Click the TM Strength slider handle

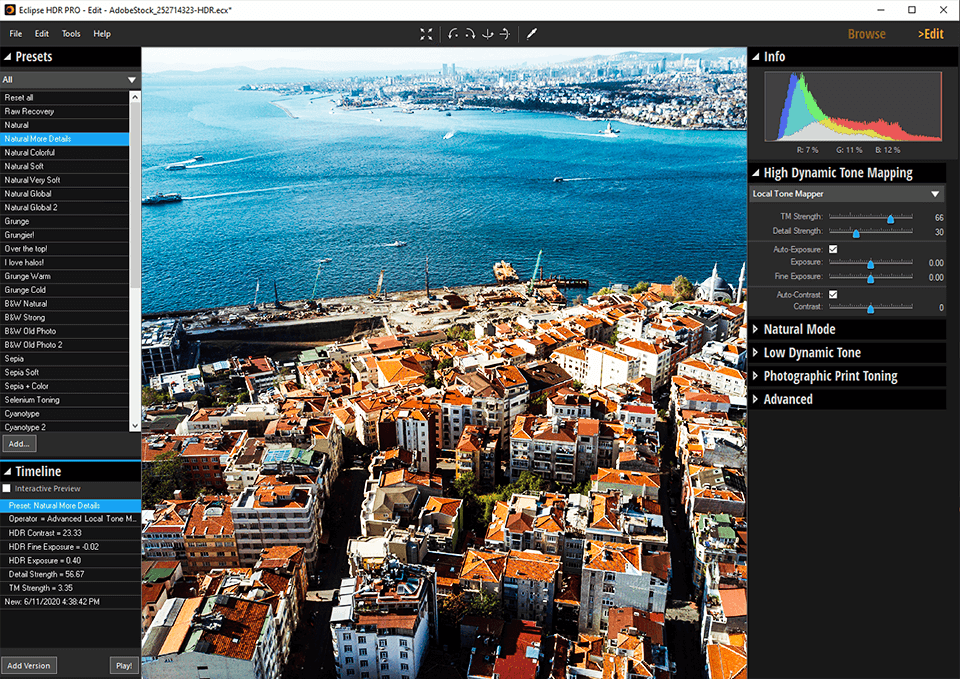(890, 218)
